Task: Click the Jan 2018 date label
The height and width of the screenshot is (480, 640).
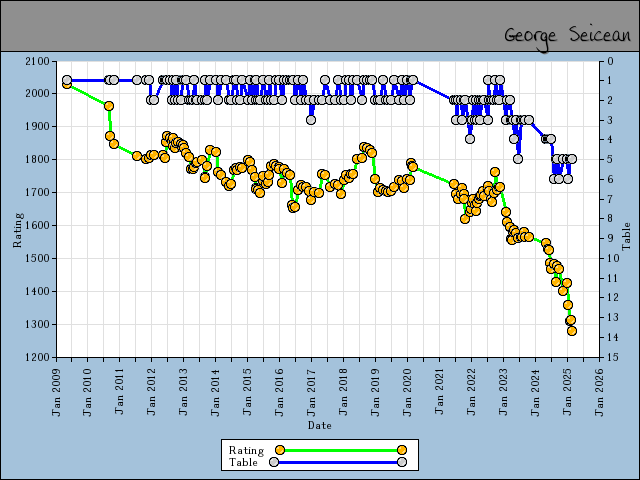Action: click(343, 393)
